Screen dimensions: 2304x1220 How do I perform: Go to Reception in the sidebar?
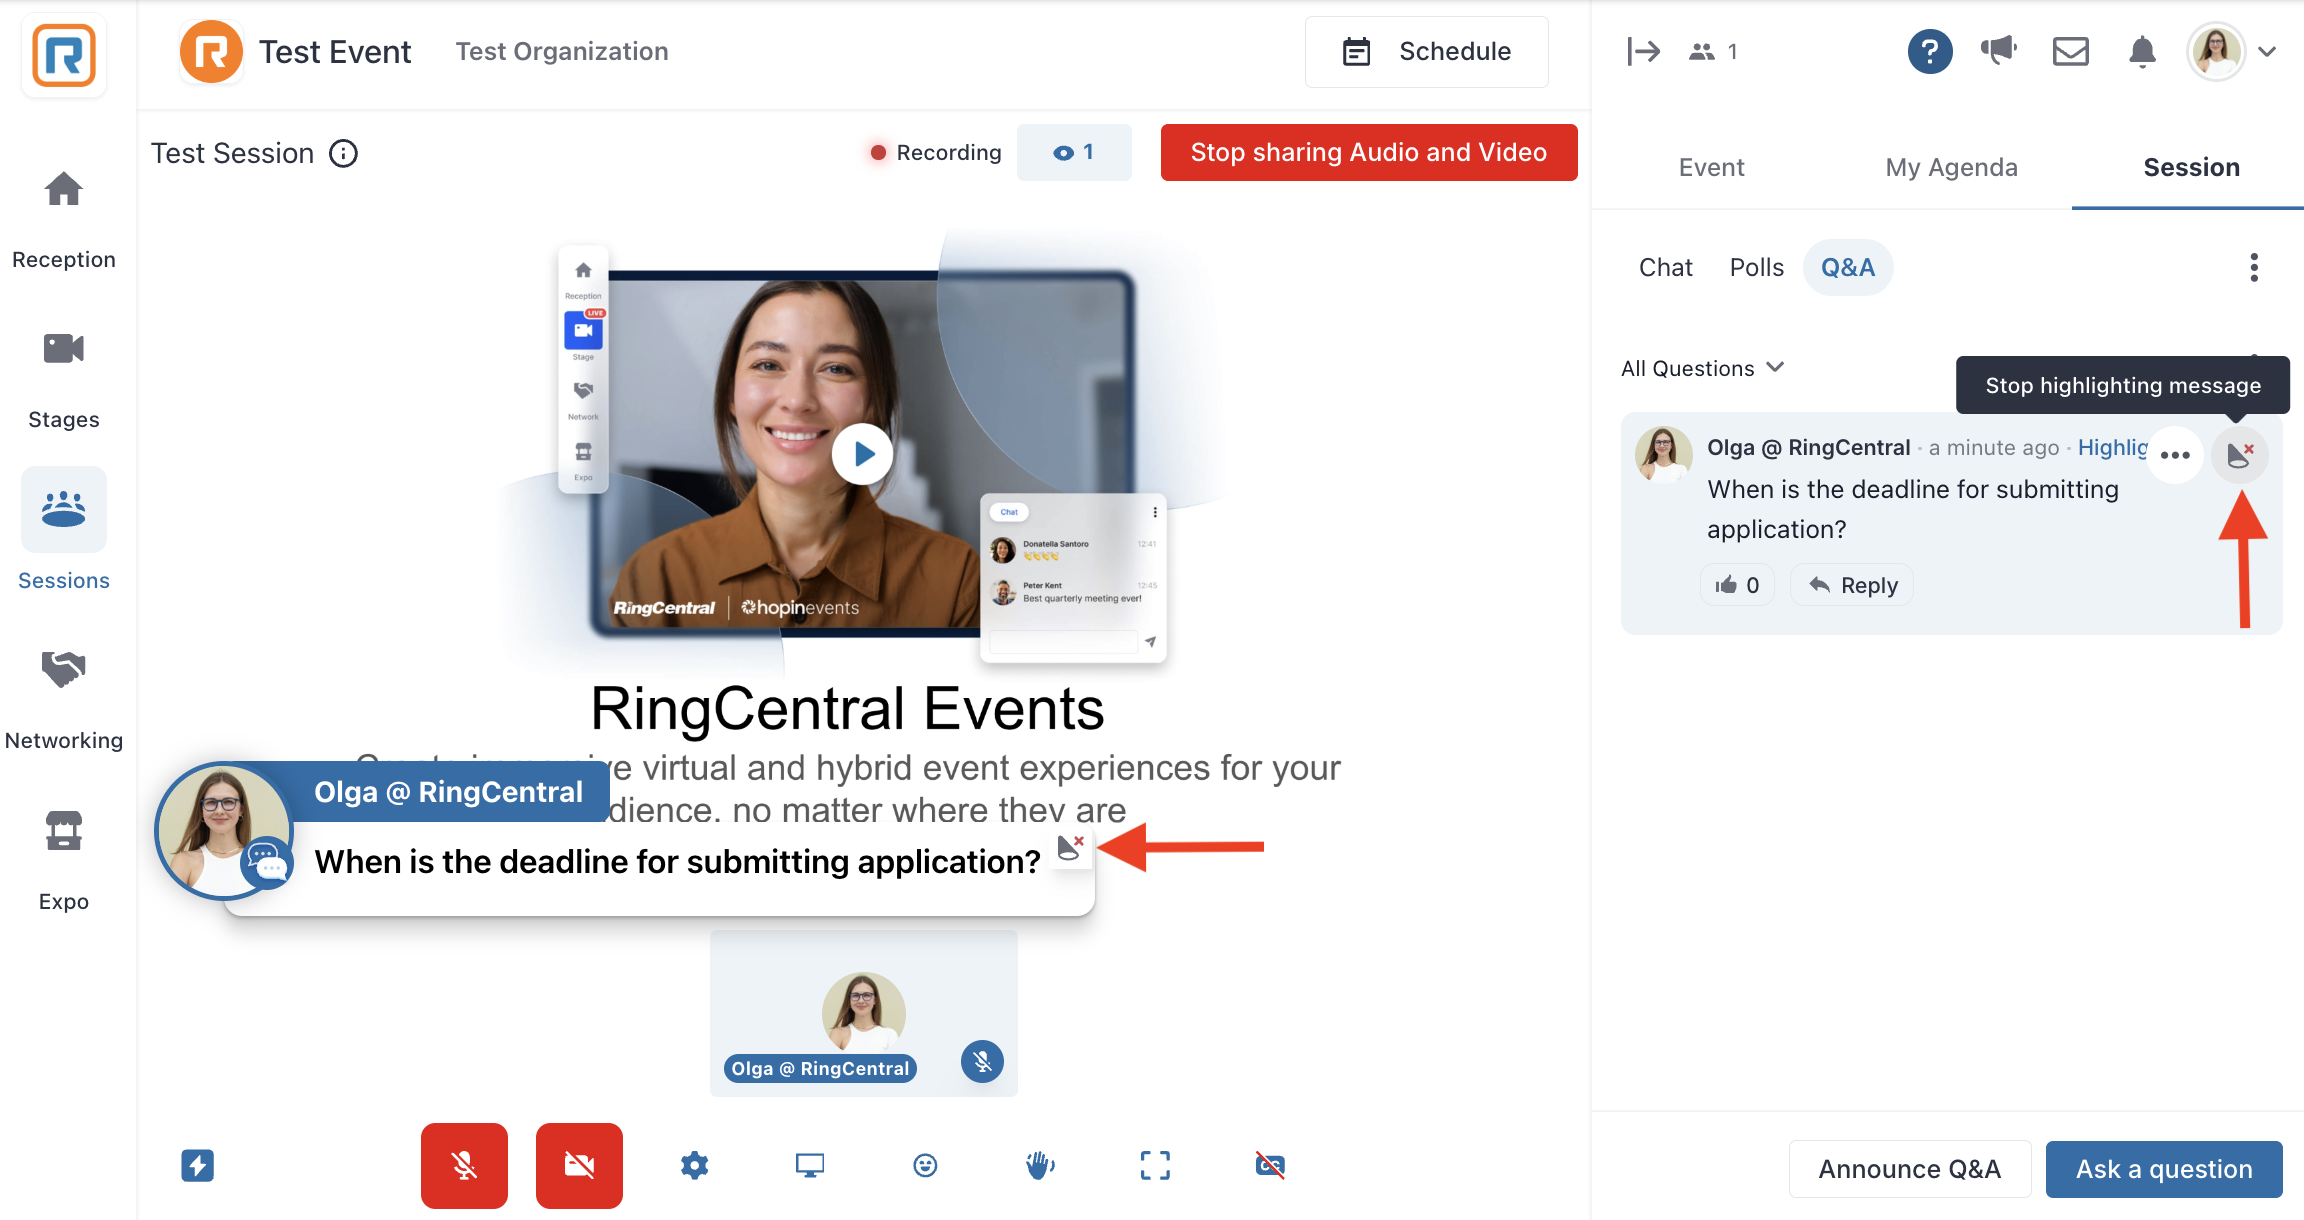[x=64, y=220]
